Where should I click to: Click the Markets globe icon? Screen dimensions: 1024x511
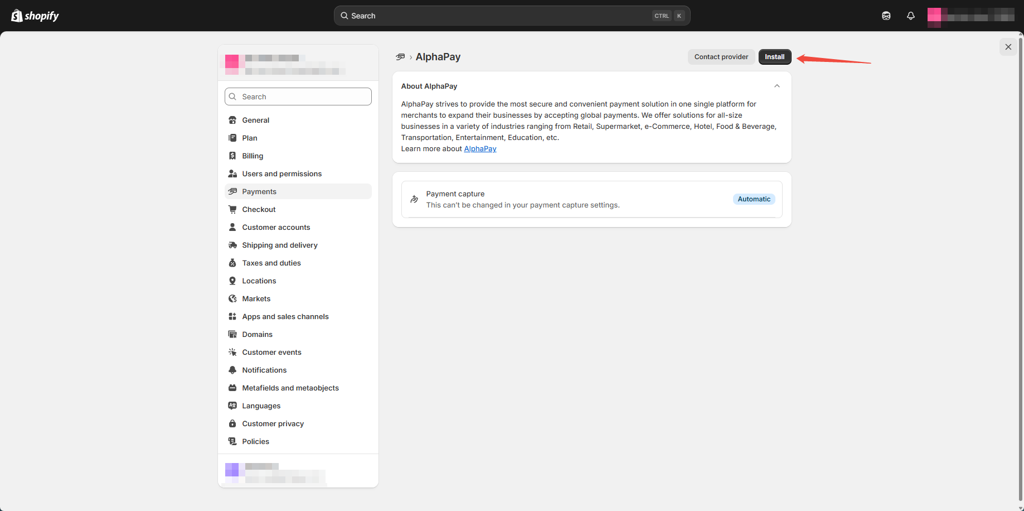(232, 299)
